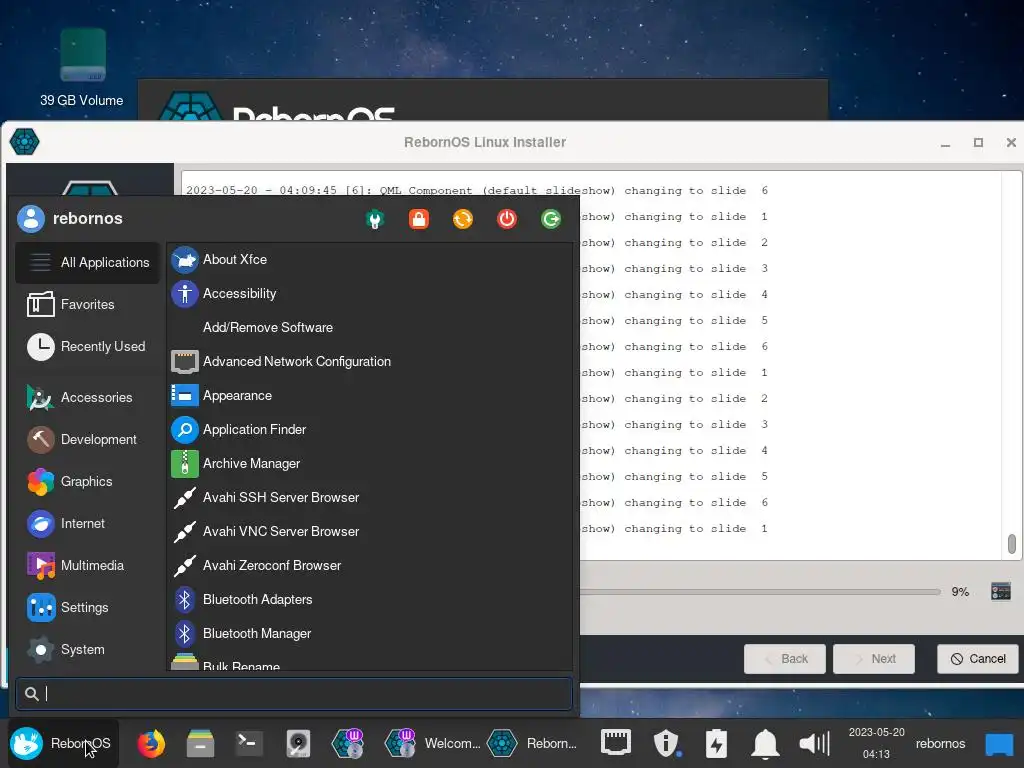Select the Settings category
Image resolution: width=1024 pixels, height=768 pixels.
click(x=88, y=607)
